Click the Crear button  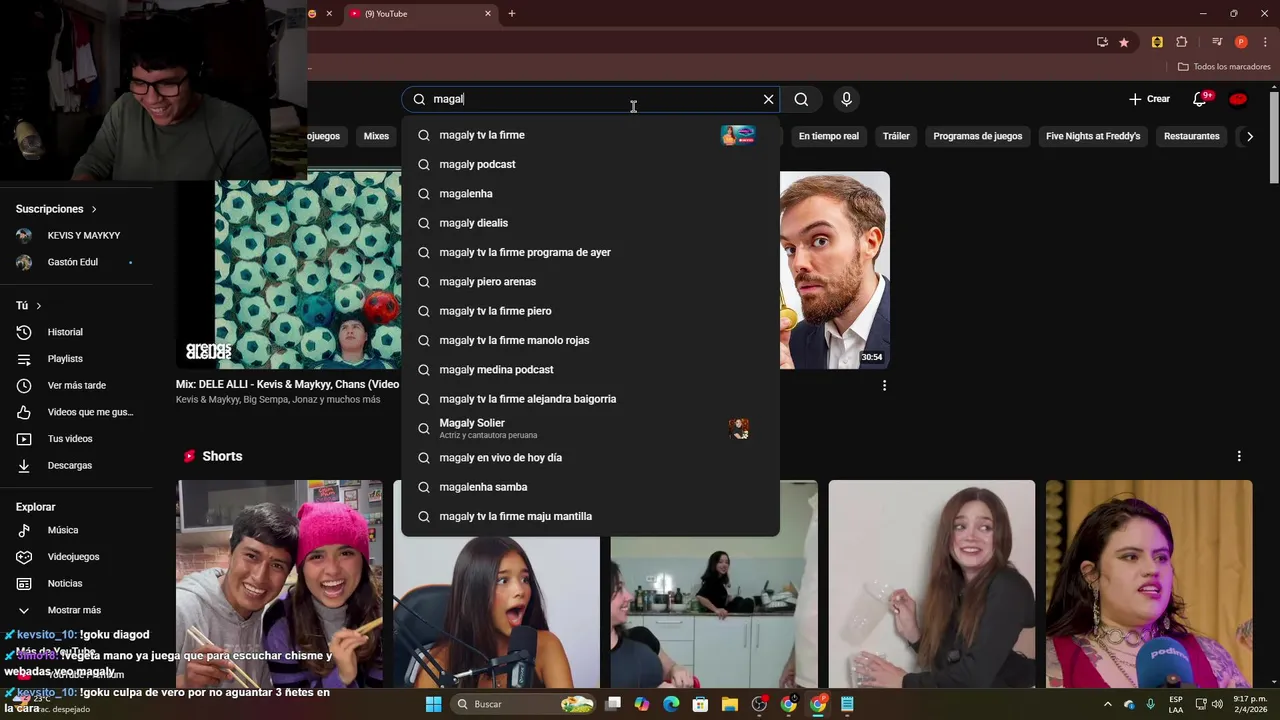click(x=1149, y=99)
